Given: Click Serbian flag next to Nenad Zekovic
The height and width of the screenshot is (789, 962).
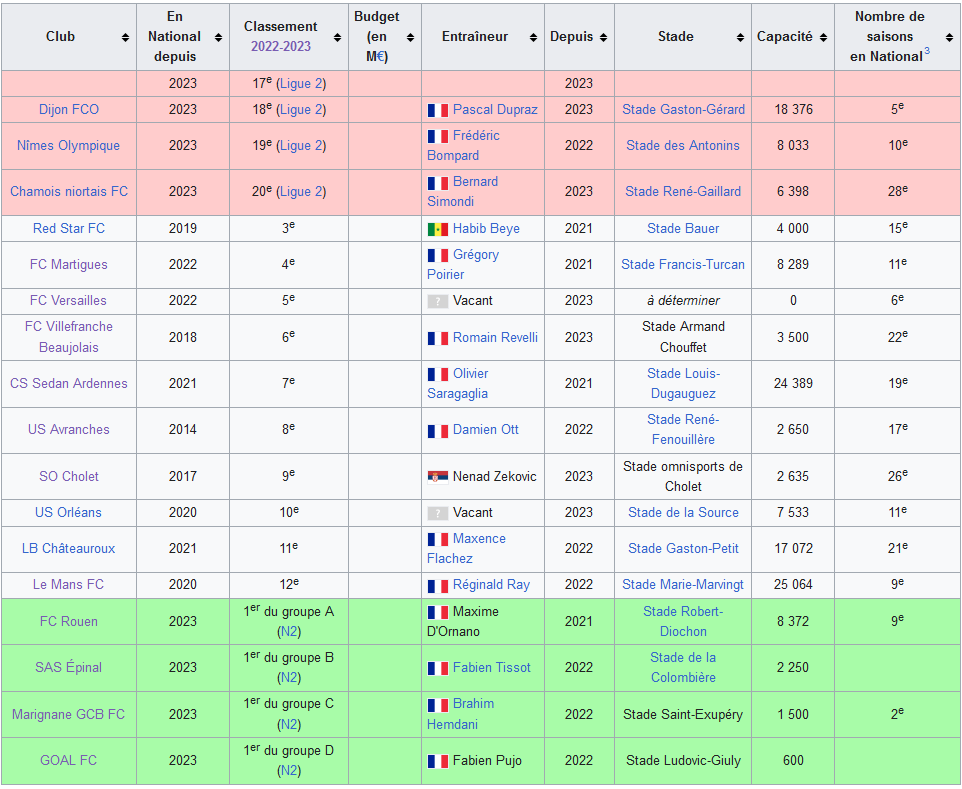Looking at the screenshot, I should 437,477.
